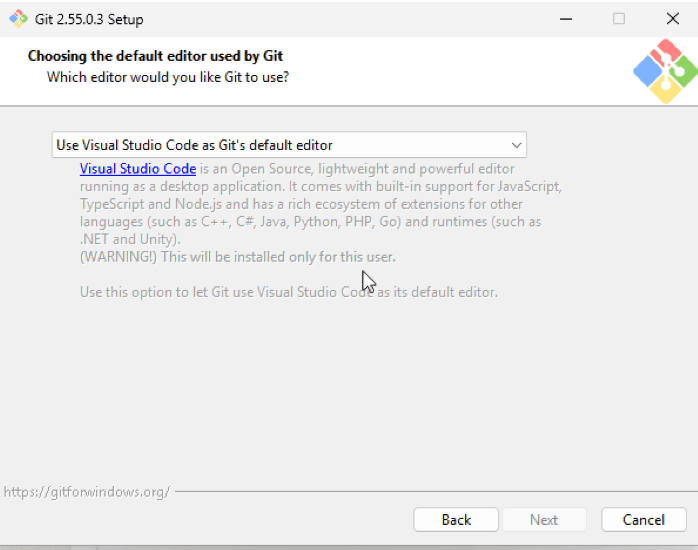
Task: Click the large Git logo in header
Action: pyautogui.click(x=666, y=71)
